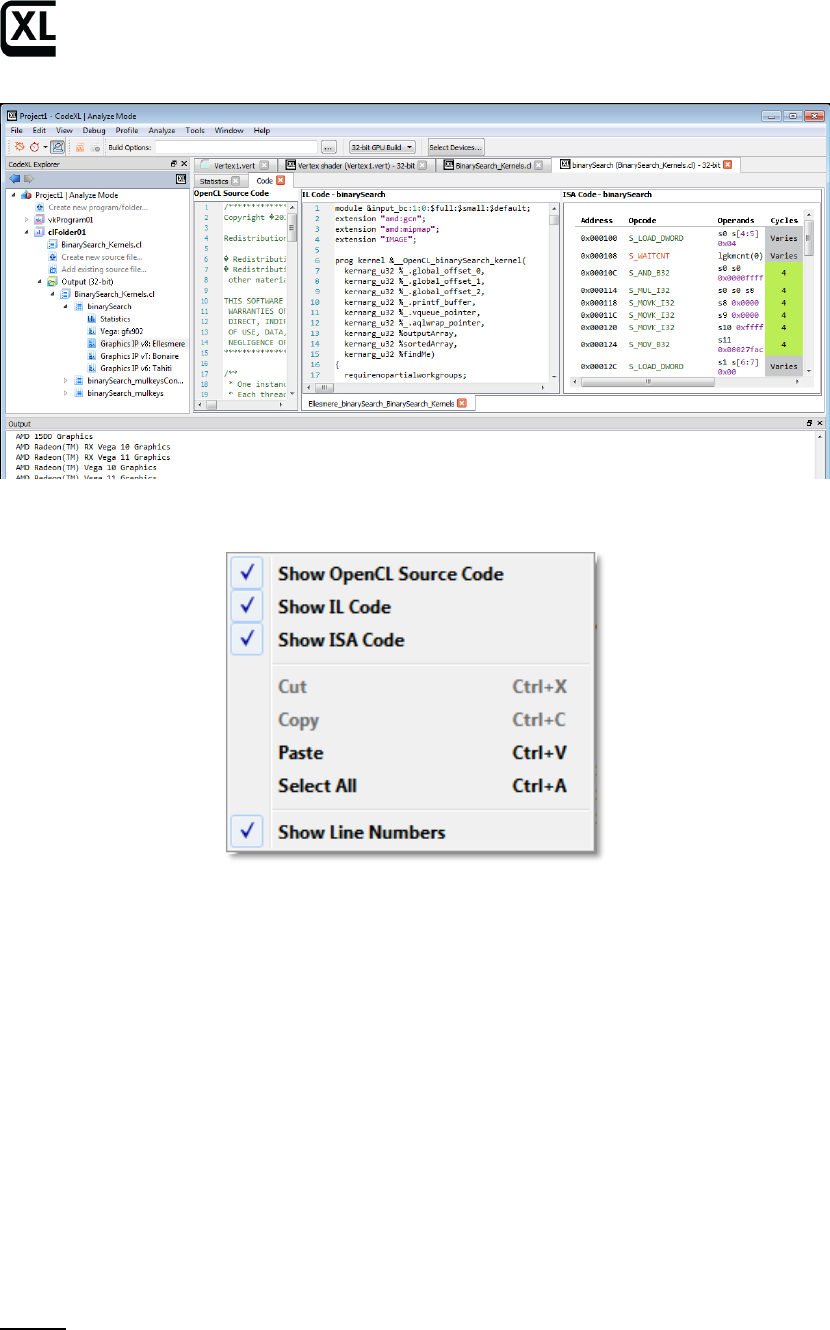
Task: Click the Select Devices button
Action: tap(456, 147)
